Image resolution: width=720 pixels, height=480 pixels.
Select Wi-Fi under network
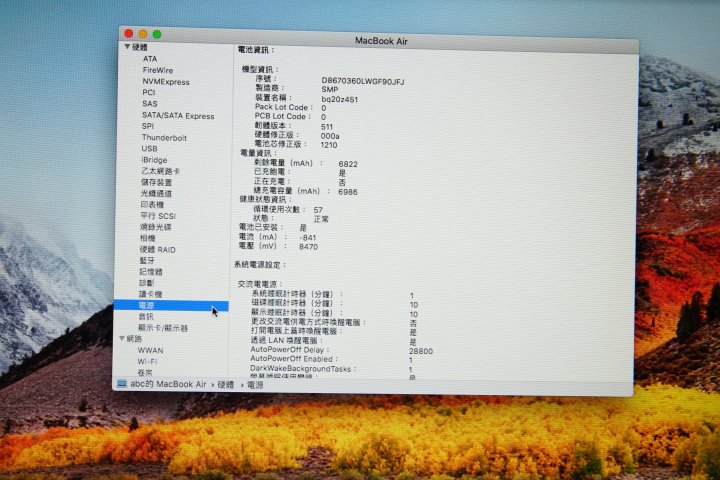pos(147,361)
